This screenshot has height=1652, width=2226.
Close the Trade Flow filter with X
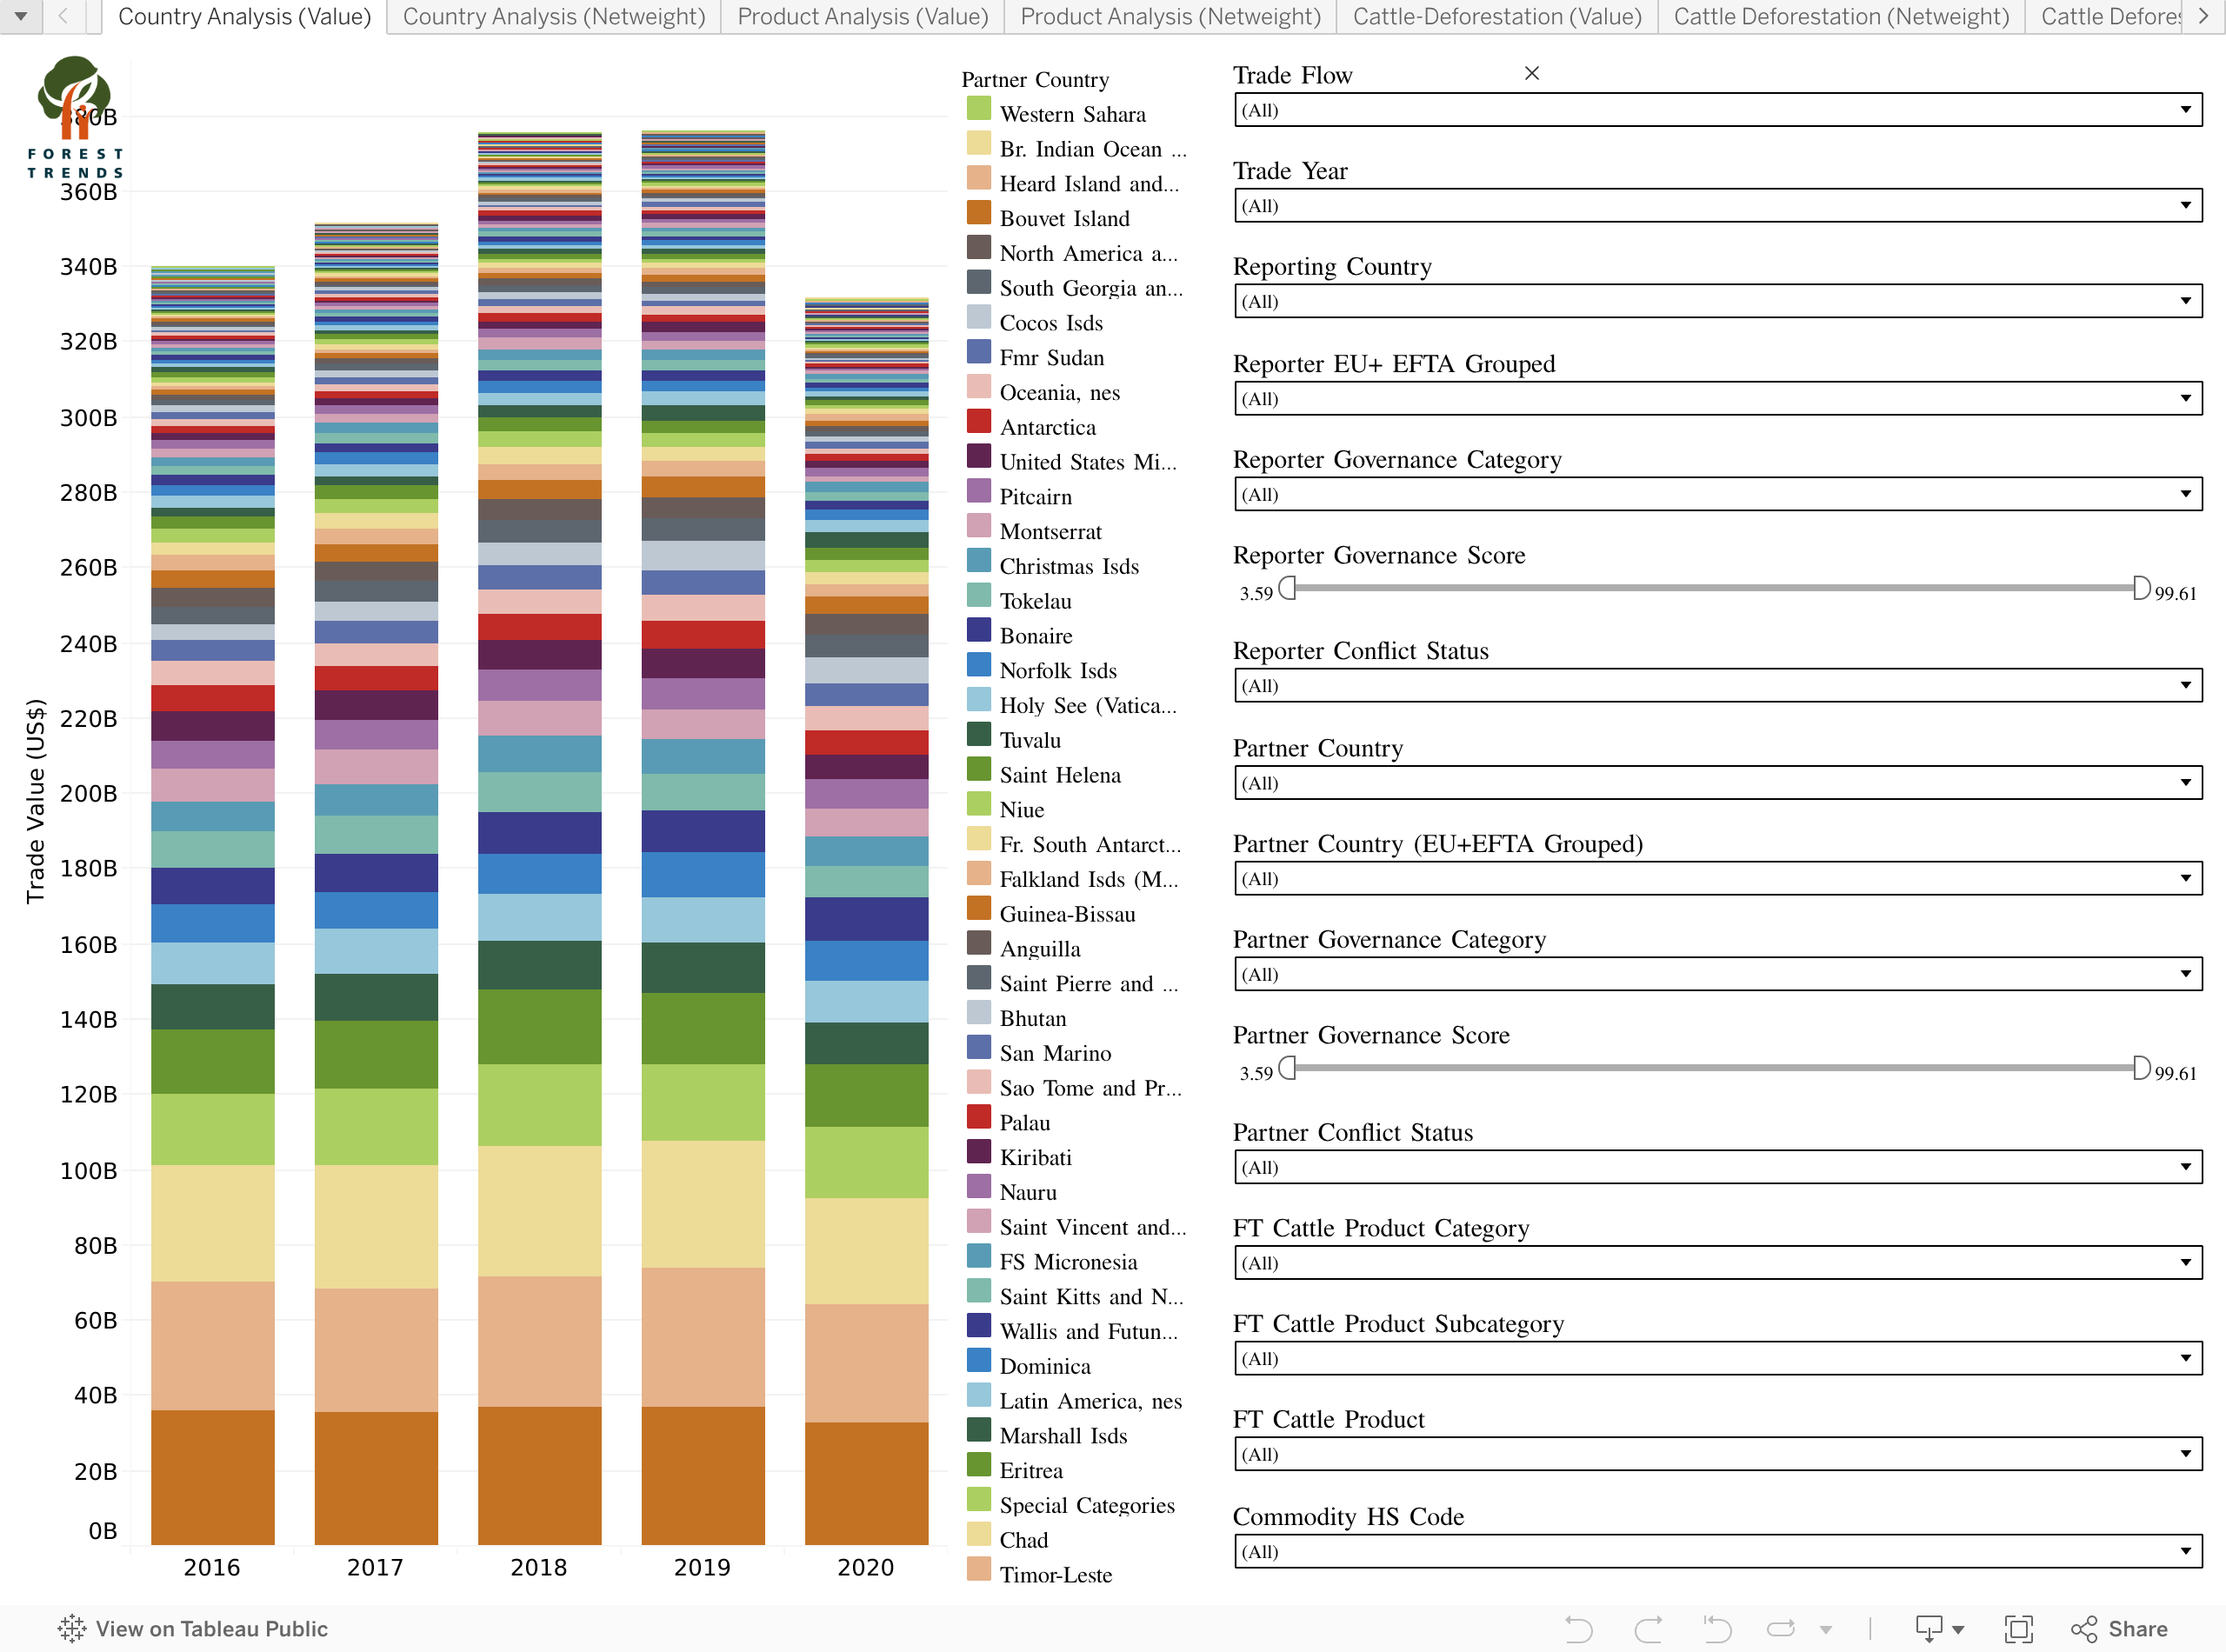click(1531, 73)
